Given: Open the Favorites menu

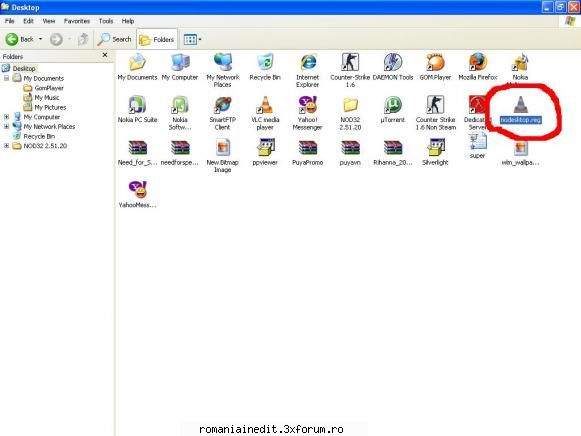Looking at the screenshot, I should point(77,21).
